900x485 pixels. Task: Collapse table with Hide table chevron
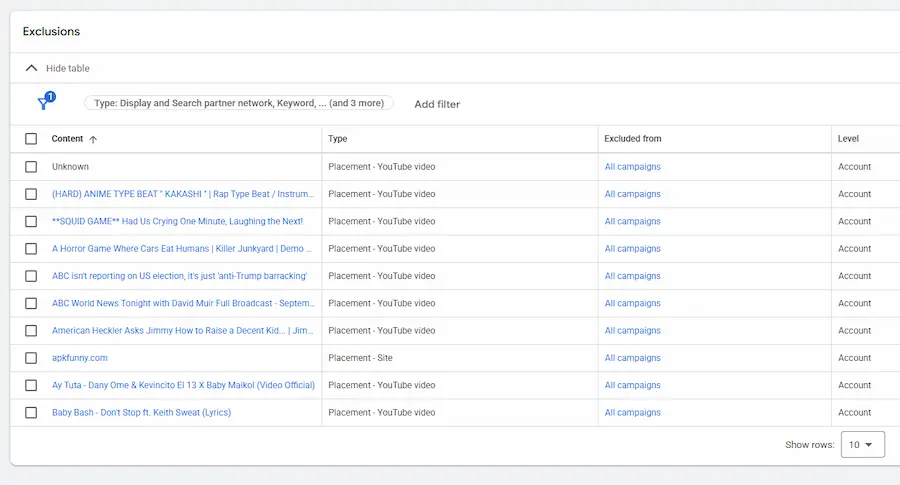click(x=32, y=68)
